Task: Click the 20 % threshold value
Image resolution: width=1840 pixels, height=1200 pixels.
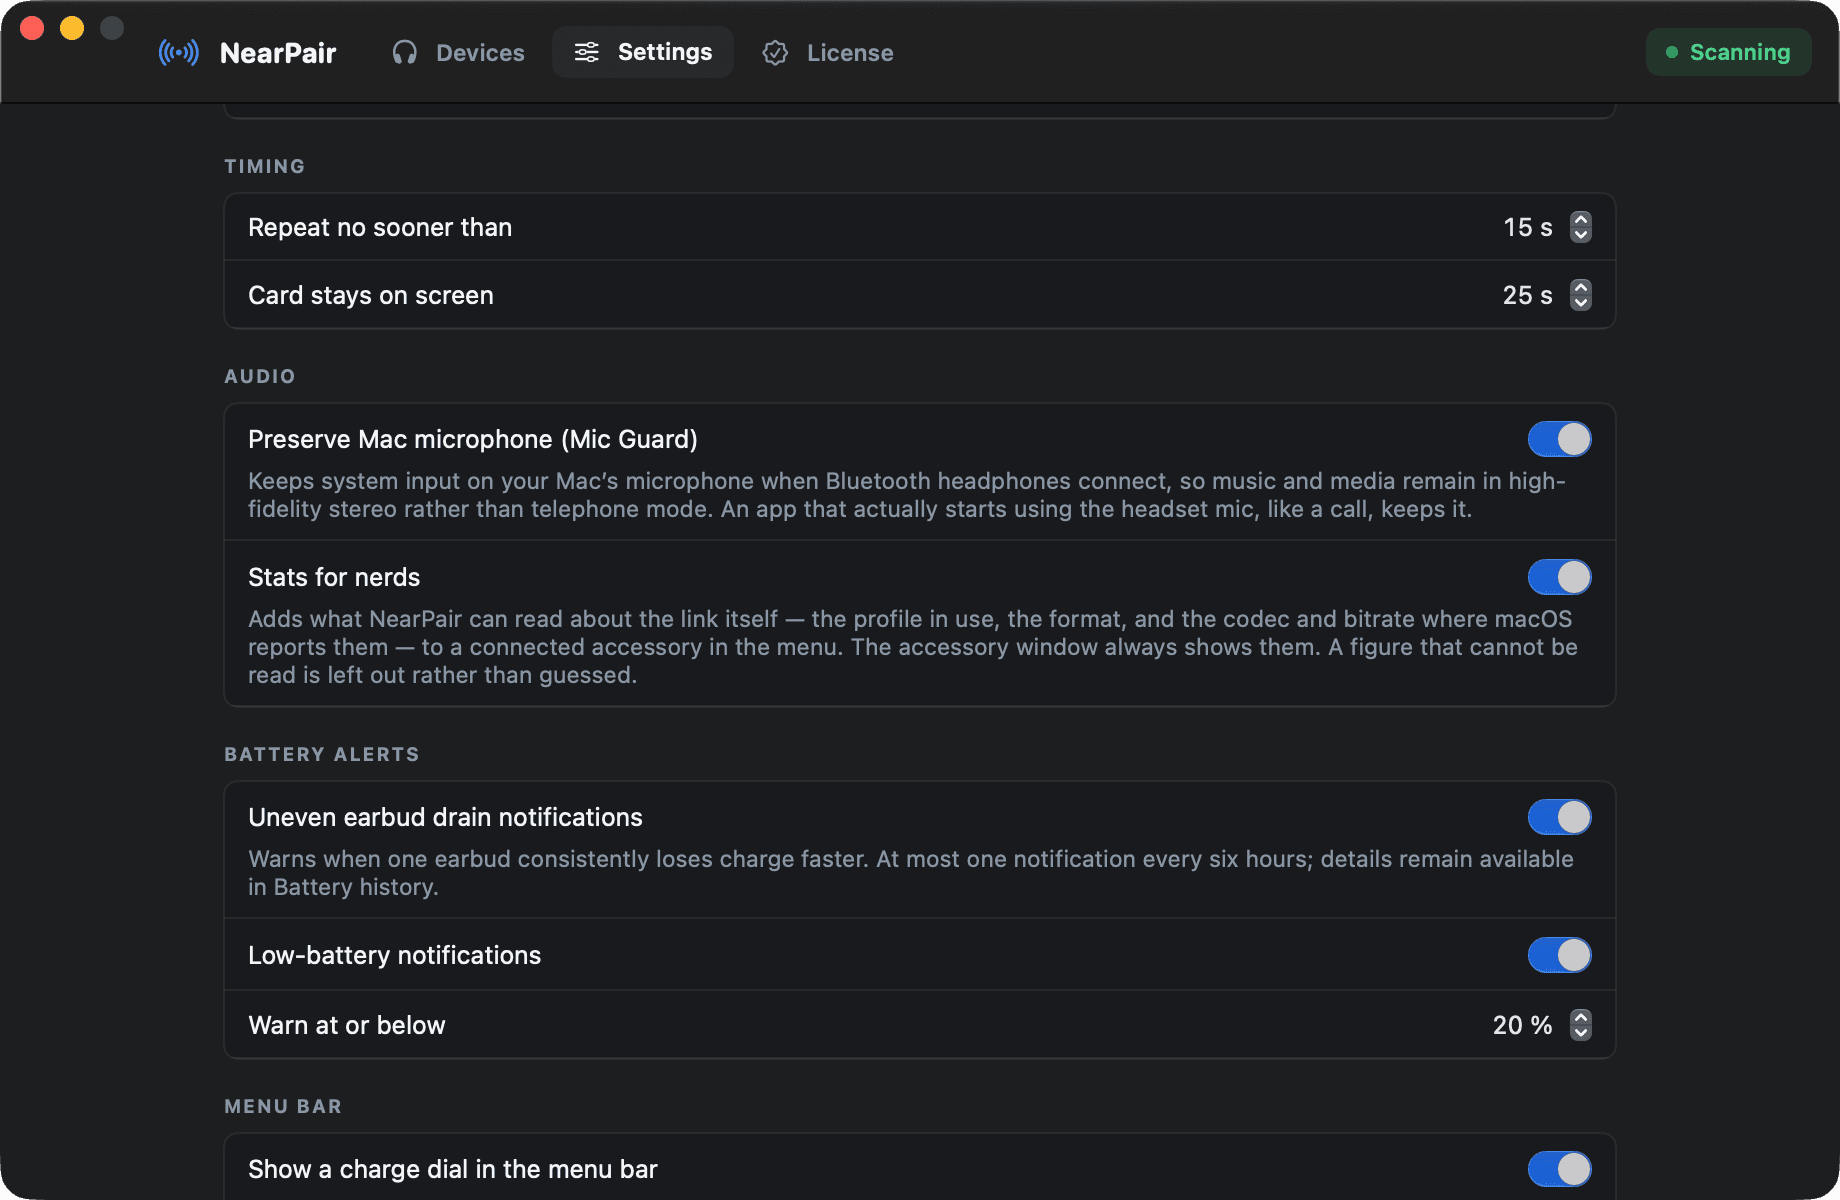Action: click(x=1522, y=1025)
